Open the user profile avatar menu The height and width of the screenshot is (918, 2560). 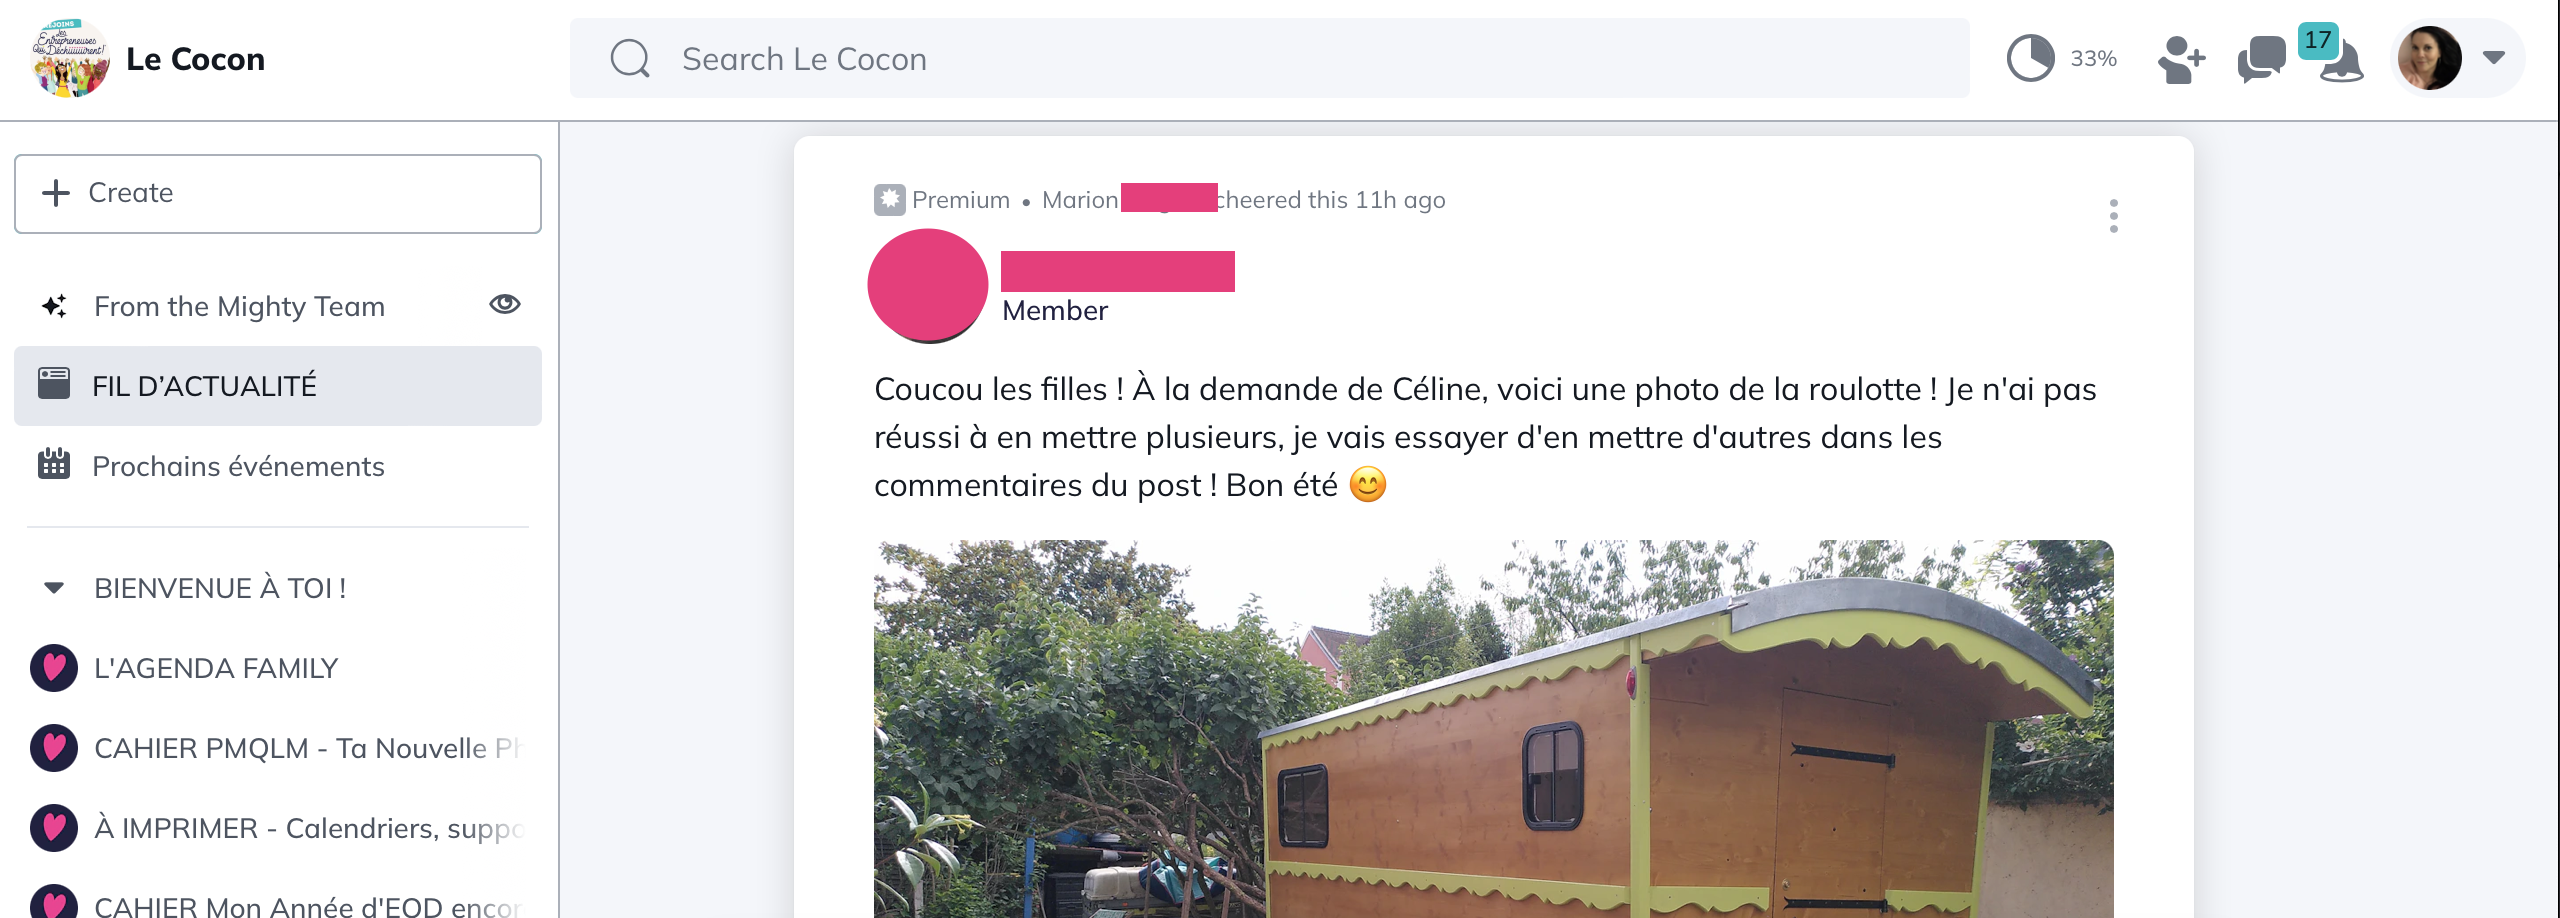2429,58
